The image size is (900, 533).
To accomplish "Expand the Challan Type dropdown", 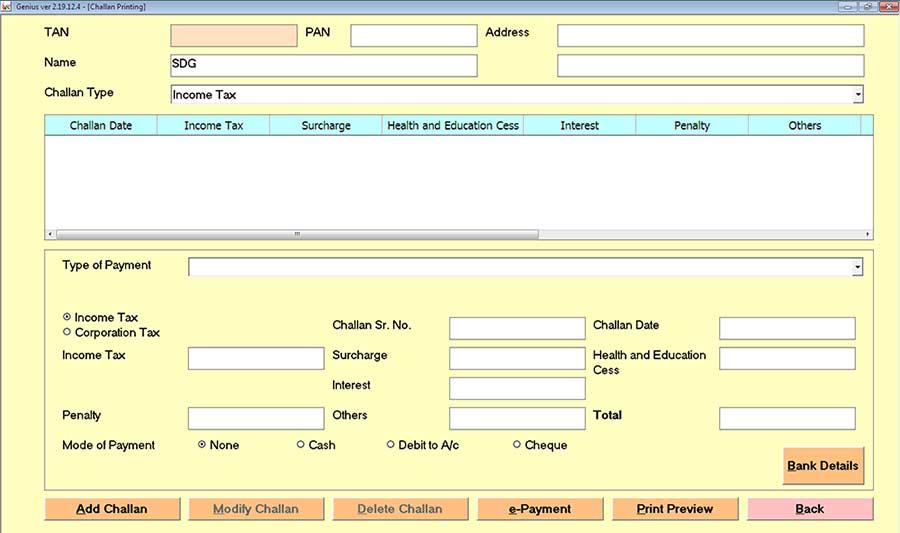I will 857,95.
